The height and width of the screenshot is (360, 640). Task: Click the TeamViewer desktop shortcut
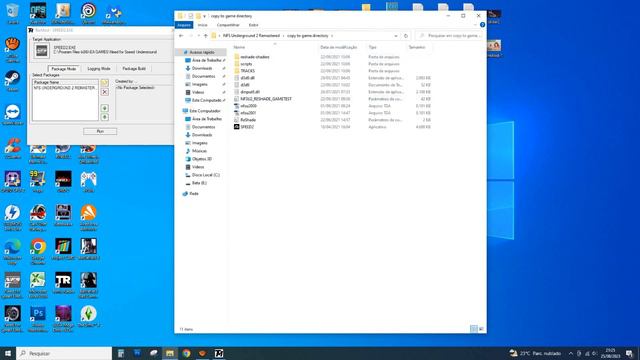[13, 114]
